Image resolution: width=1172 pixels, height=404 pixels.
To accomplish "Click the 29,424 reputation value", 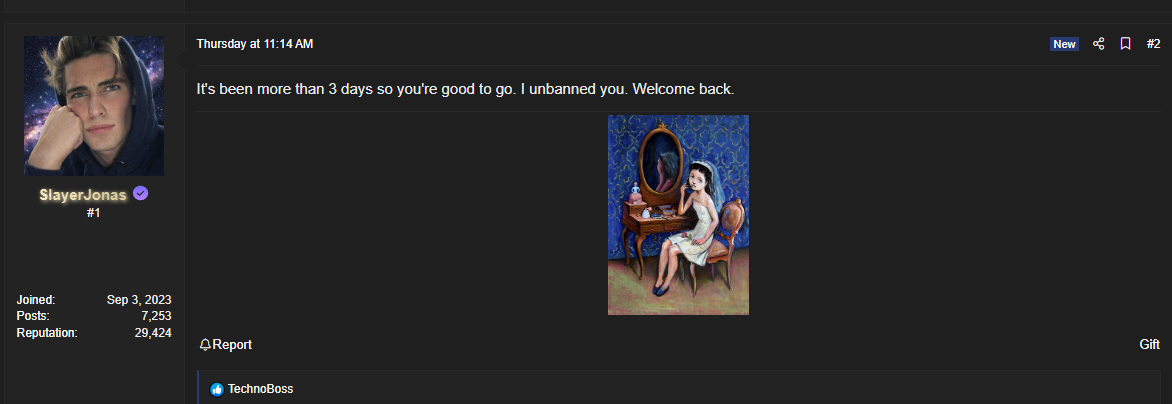I will 153,333.
